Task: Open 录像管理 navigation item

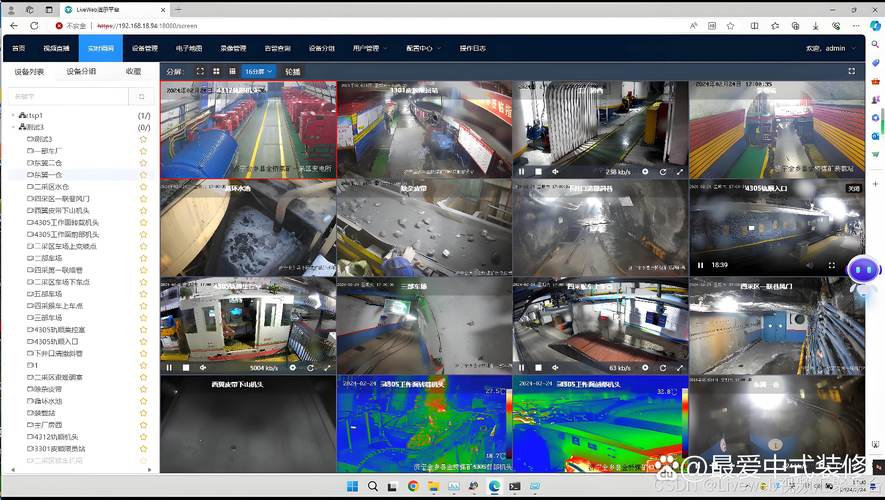Action: [233, 49]
